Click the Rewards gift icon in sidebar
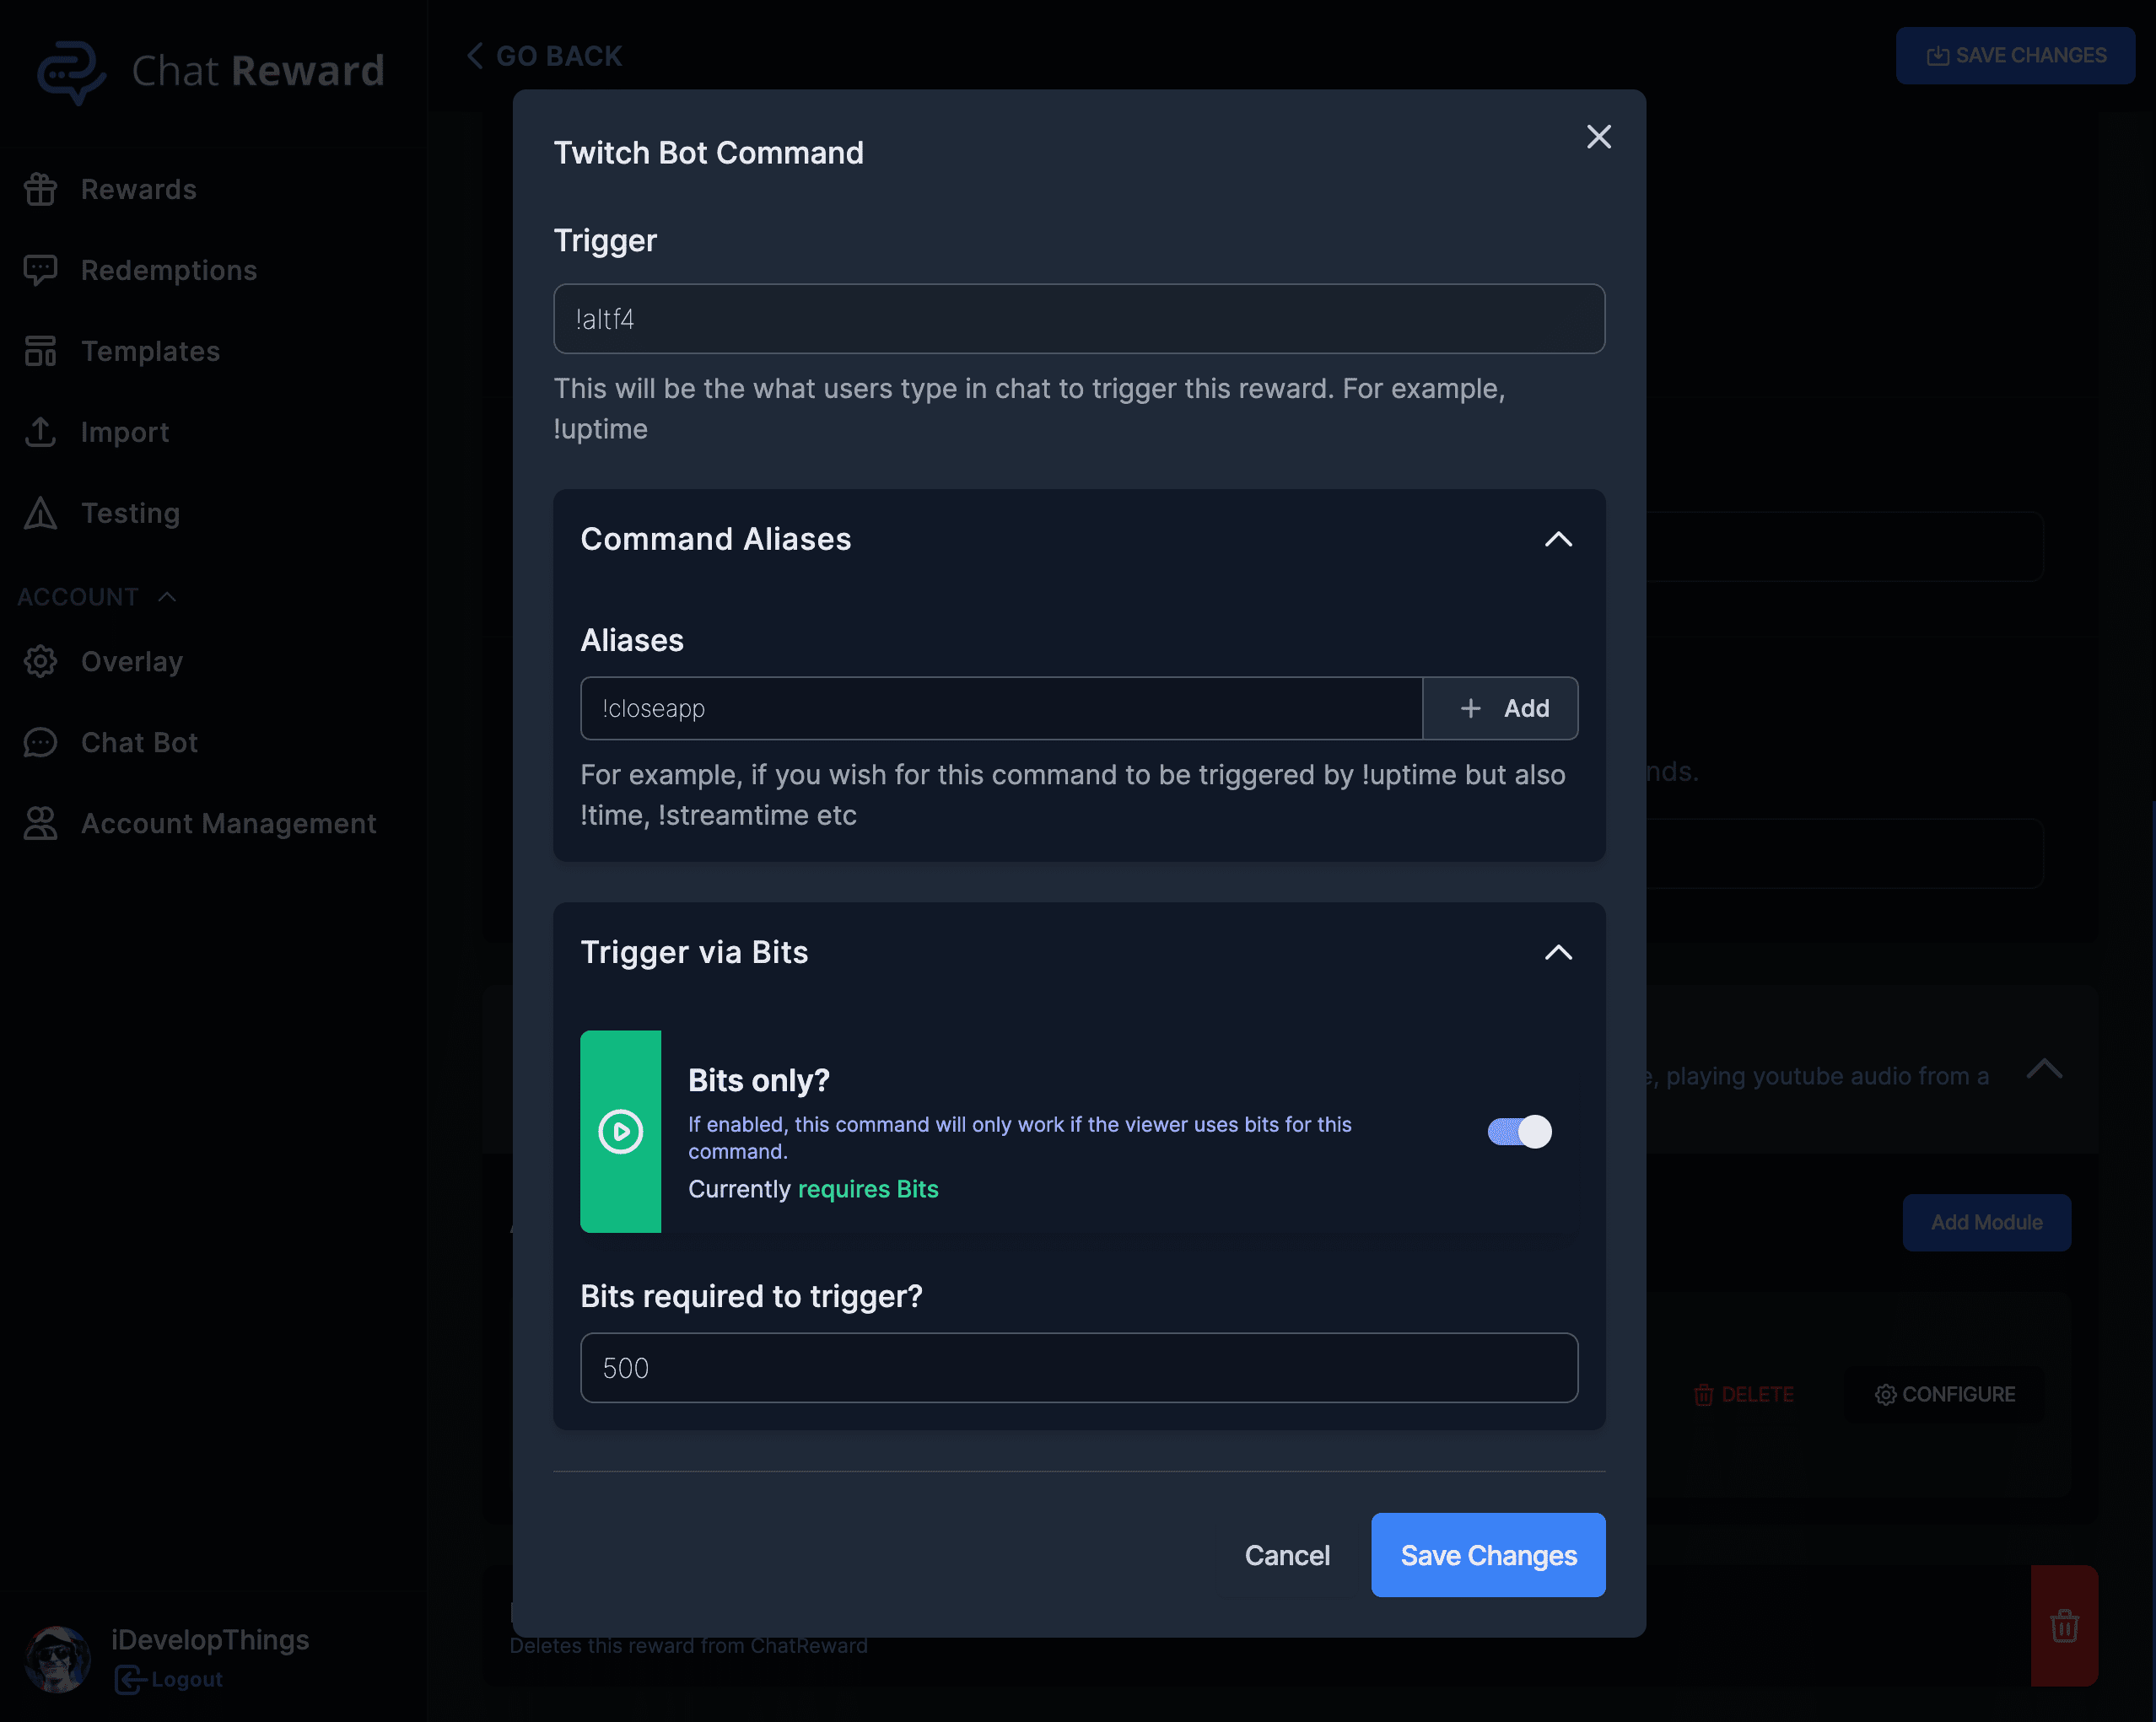 click(x=40, y=189)
